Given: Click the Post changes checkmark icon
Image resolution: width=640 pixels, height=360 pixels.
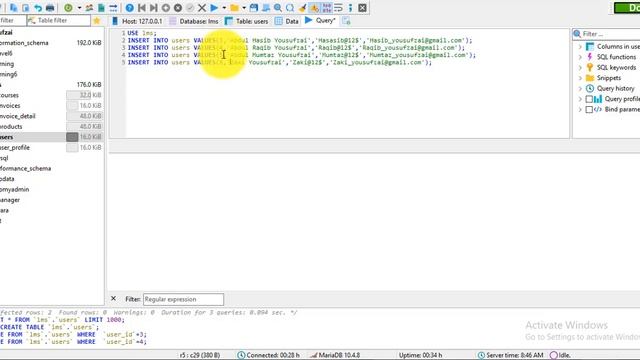Looking at the screenshot, I should tap(190, 8).
